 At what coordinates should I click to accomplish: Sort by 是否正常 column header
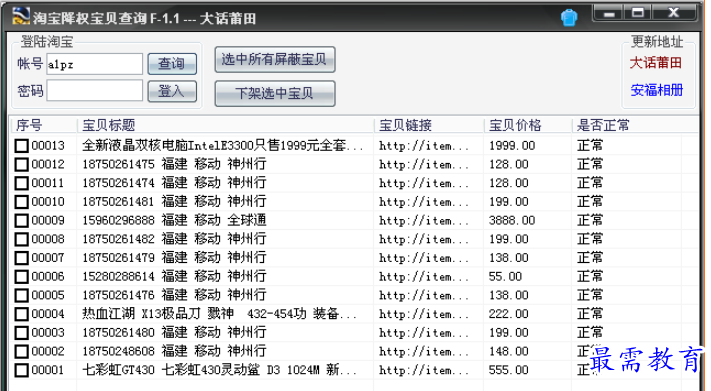[x=635, y=125]
